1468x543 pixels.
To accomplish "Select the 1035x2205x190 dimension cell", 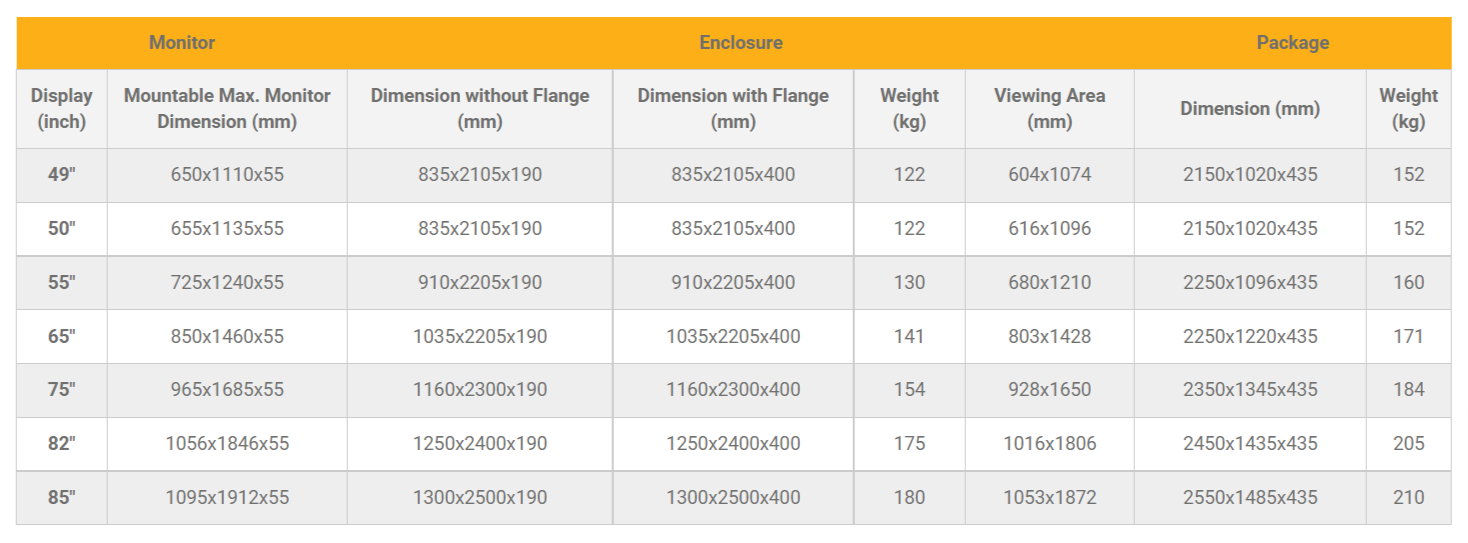I will coord(480,337).
